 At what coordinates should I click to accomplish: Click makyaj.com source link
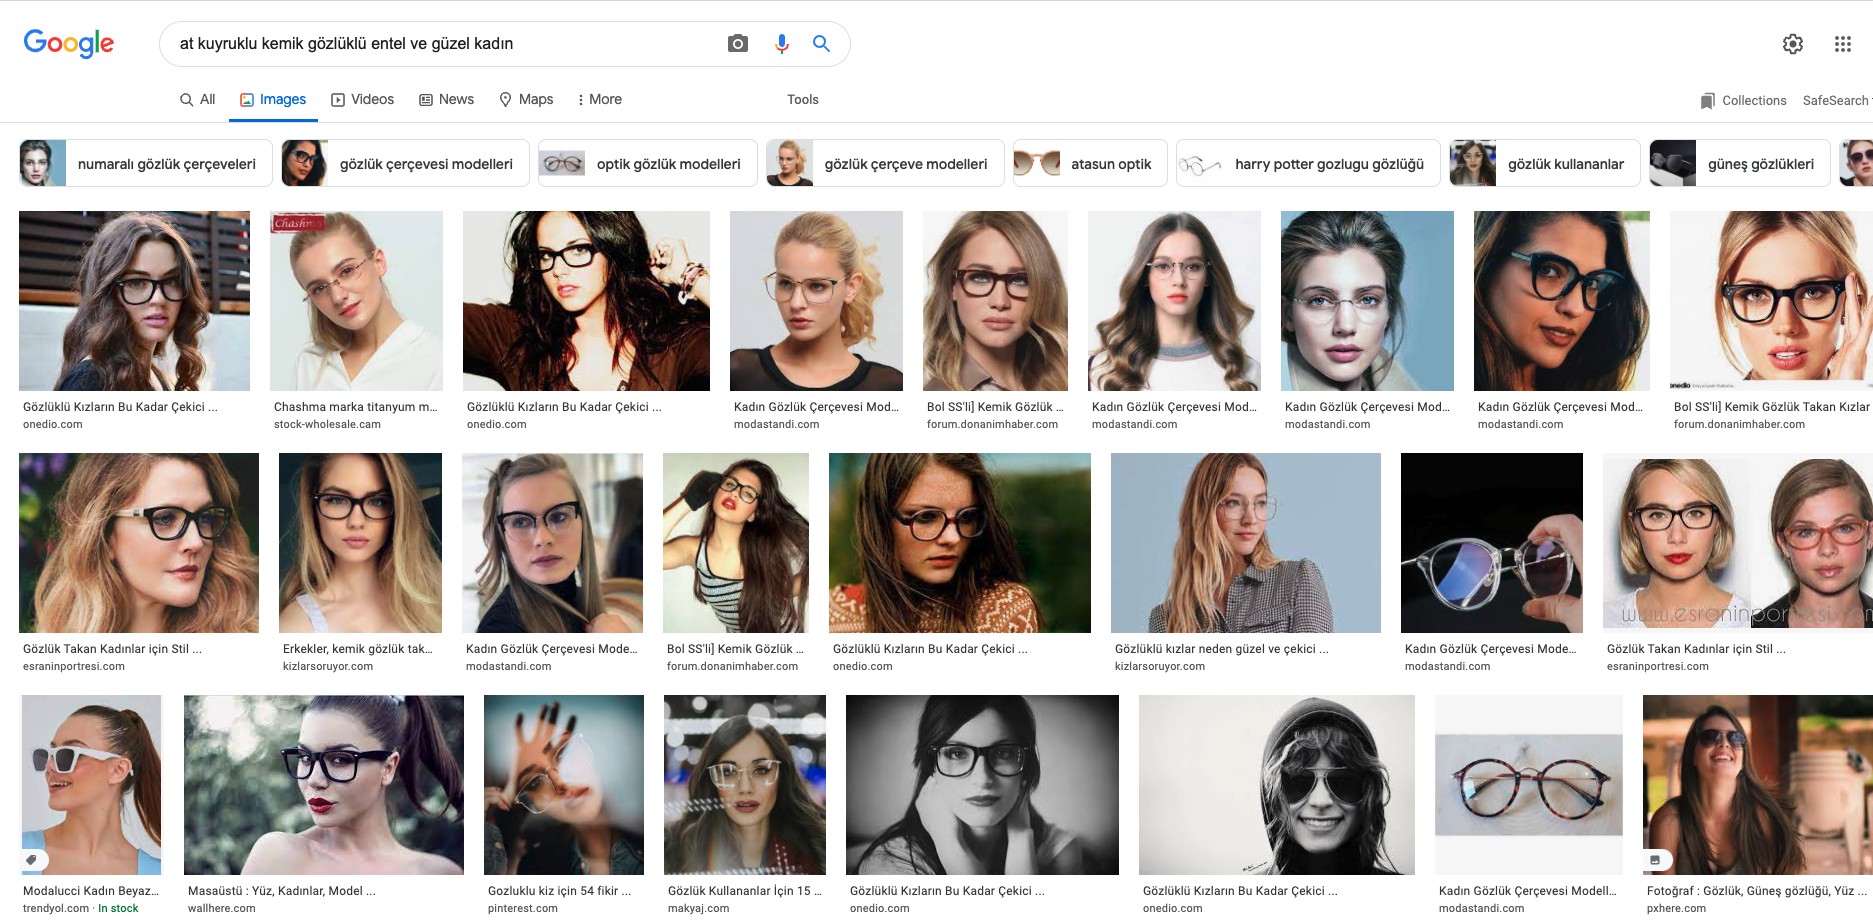tap(699, 908)
